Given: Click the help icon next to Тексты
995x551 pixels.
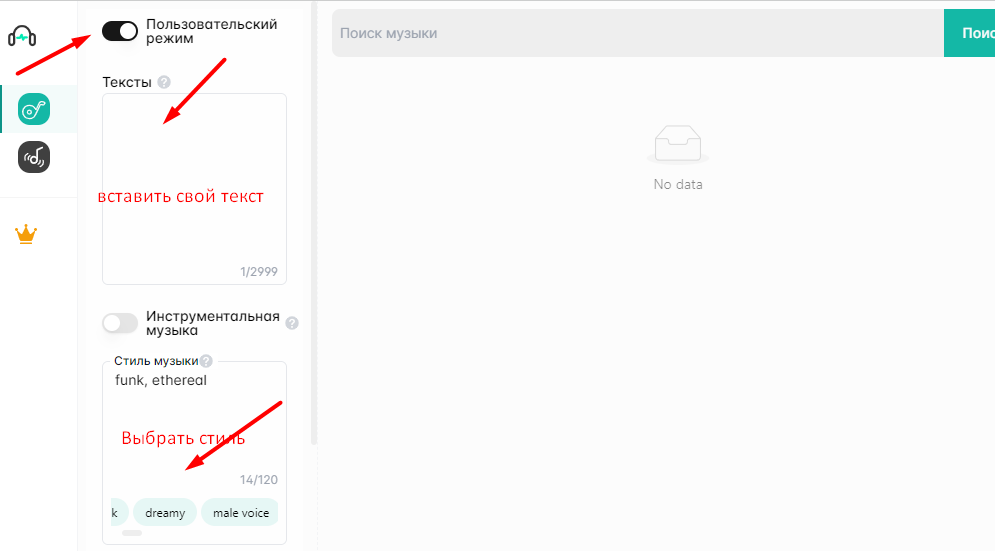Looking at the screenshot, I should pos(164,82).
